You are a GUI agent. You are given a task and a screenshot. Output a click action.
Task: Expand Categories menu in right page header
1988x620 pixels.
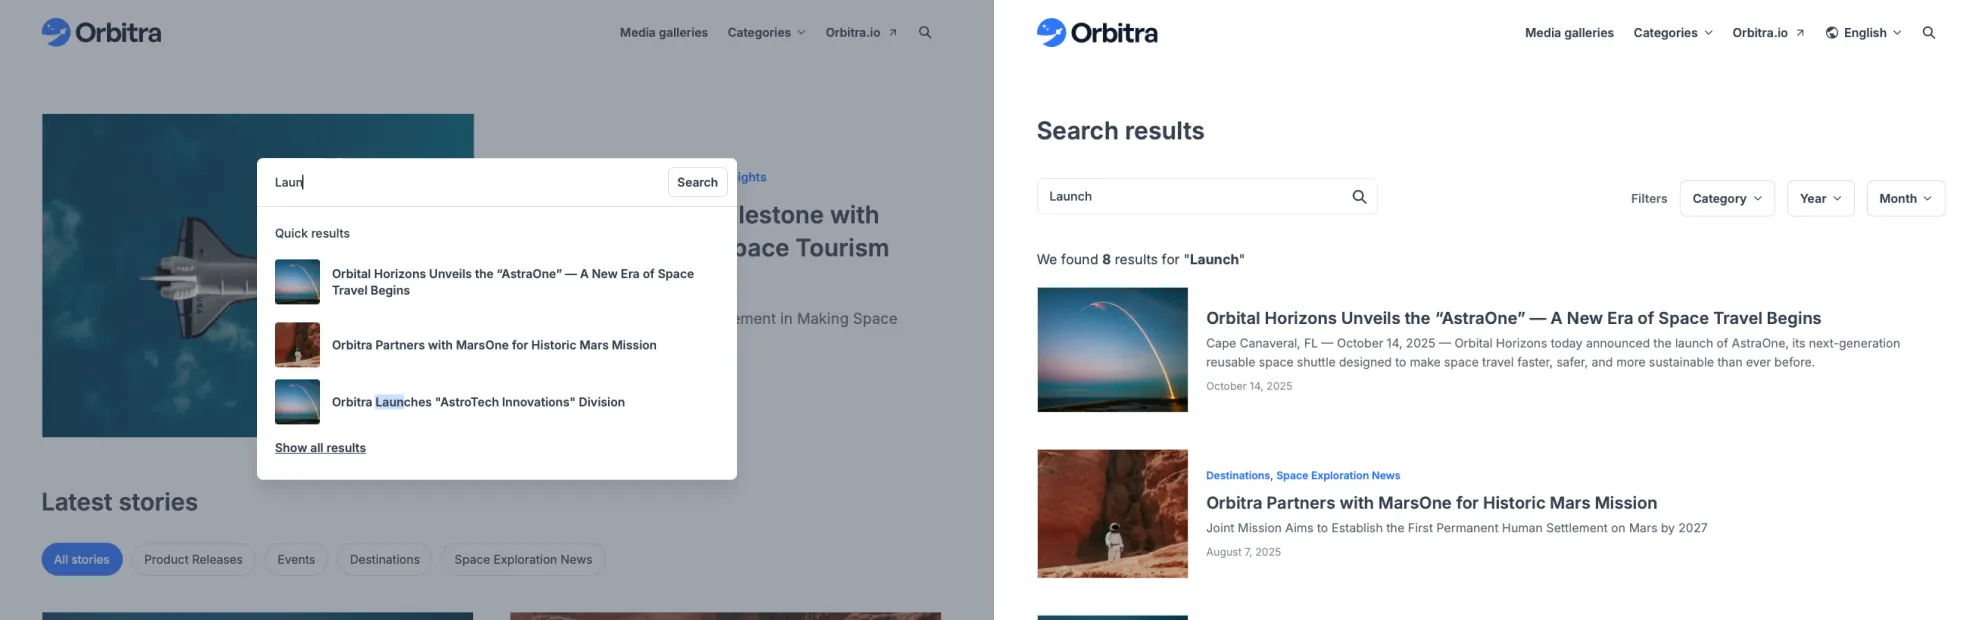[1673, 32]
